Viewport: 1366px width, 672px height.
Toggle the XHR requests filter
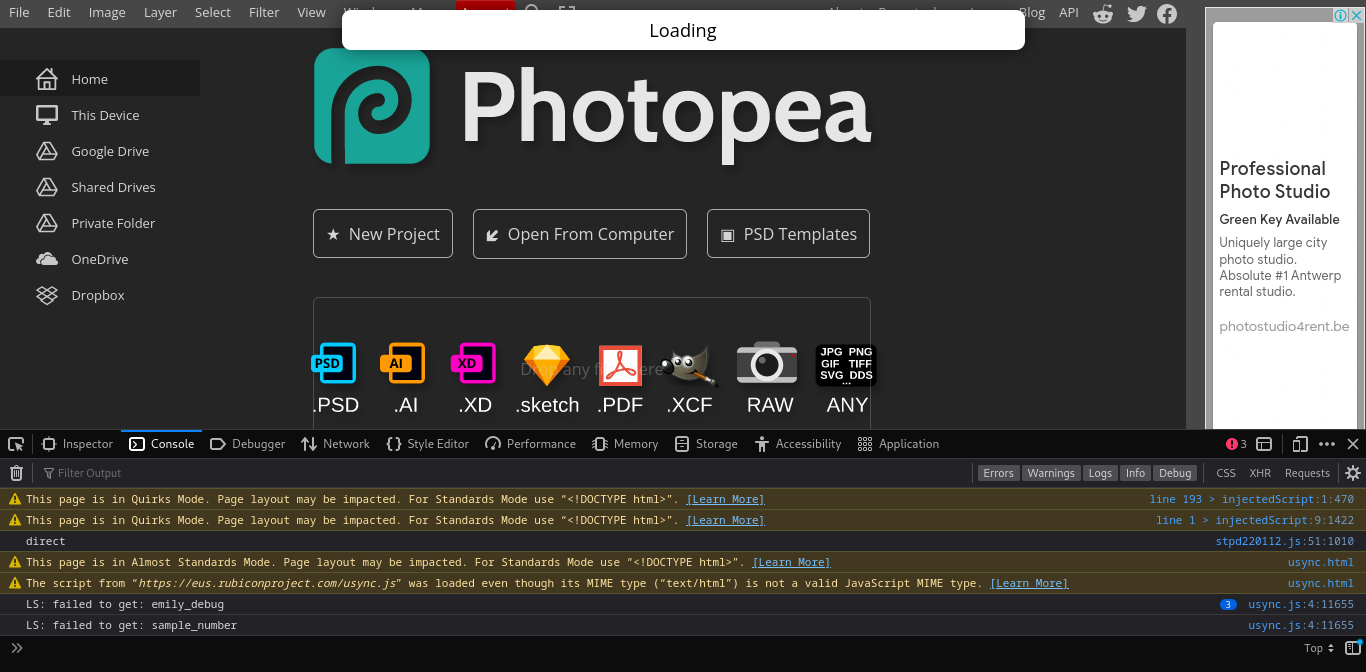click(x=1260, y=472)
